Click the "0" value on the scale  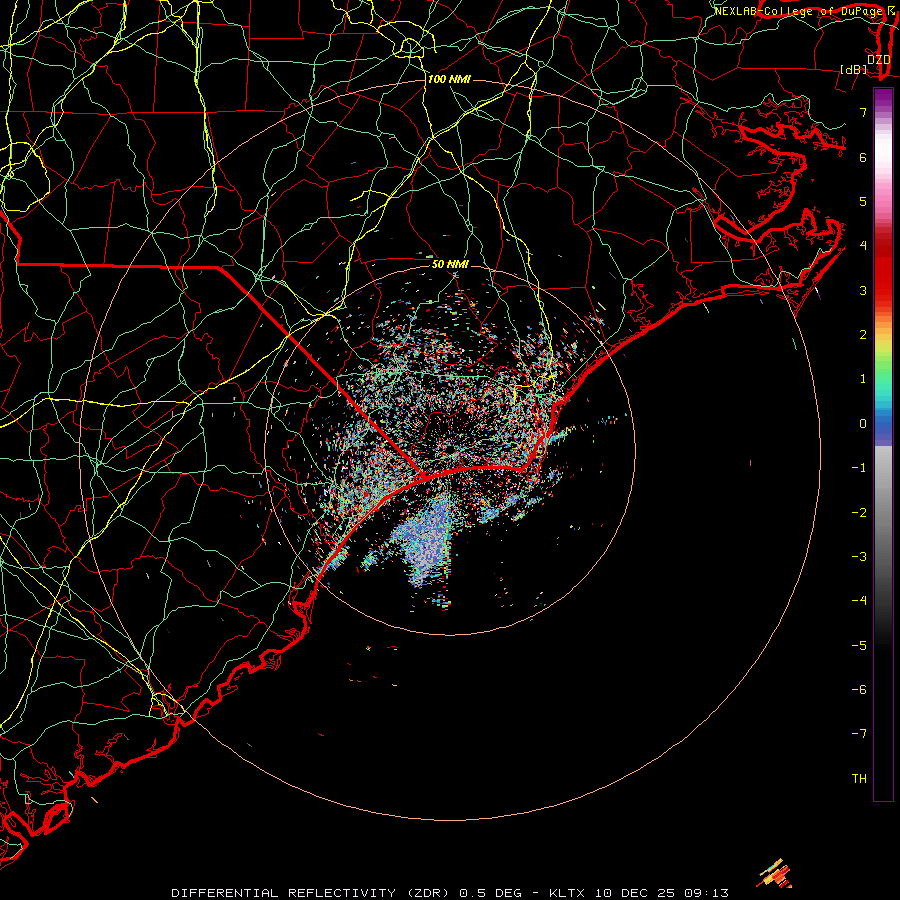(x=863, y=424)
